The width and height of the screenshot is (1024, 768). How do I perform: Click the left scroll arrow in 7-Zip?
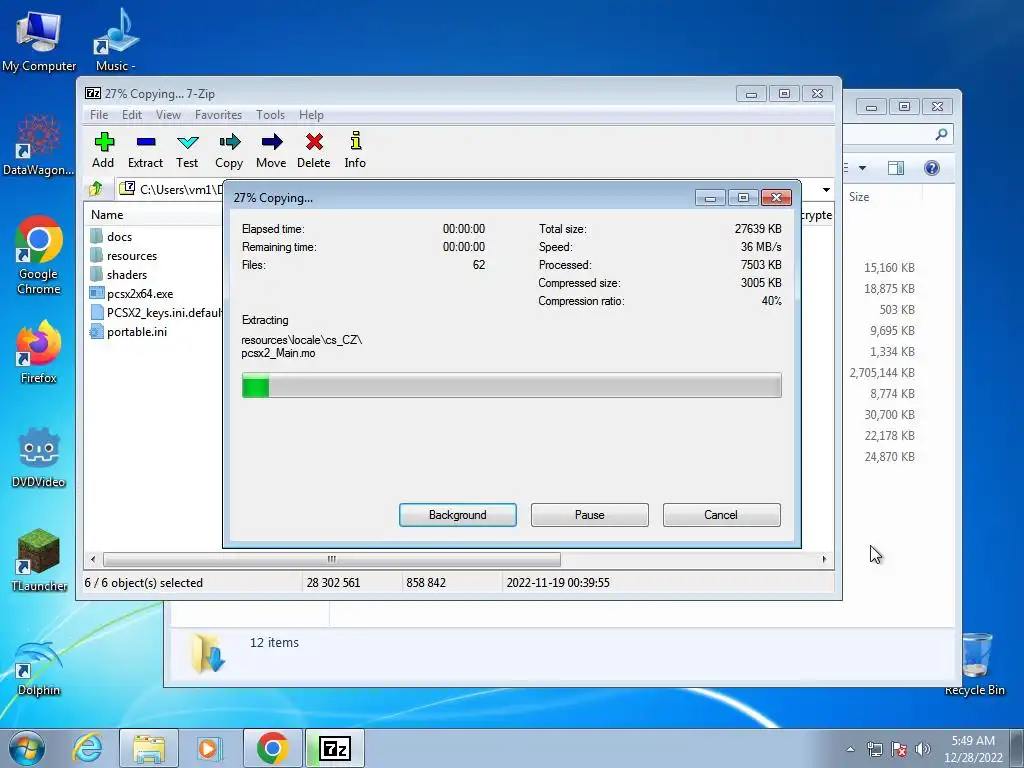point(93,560)
